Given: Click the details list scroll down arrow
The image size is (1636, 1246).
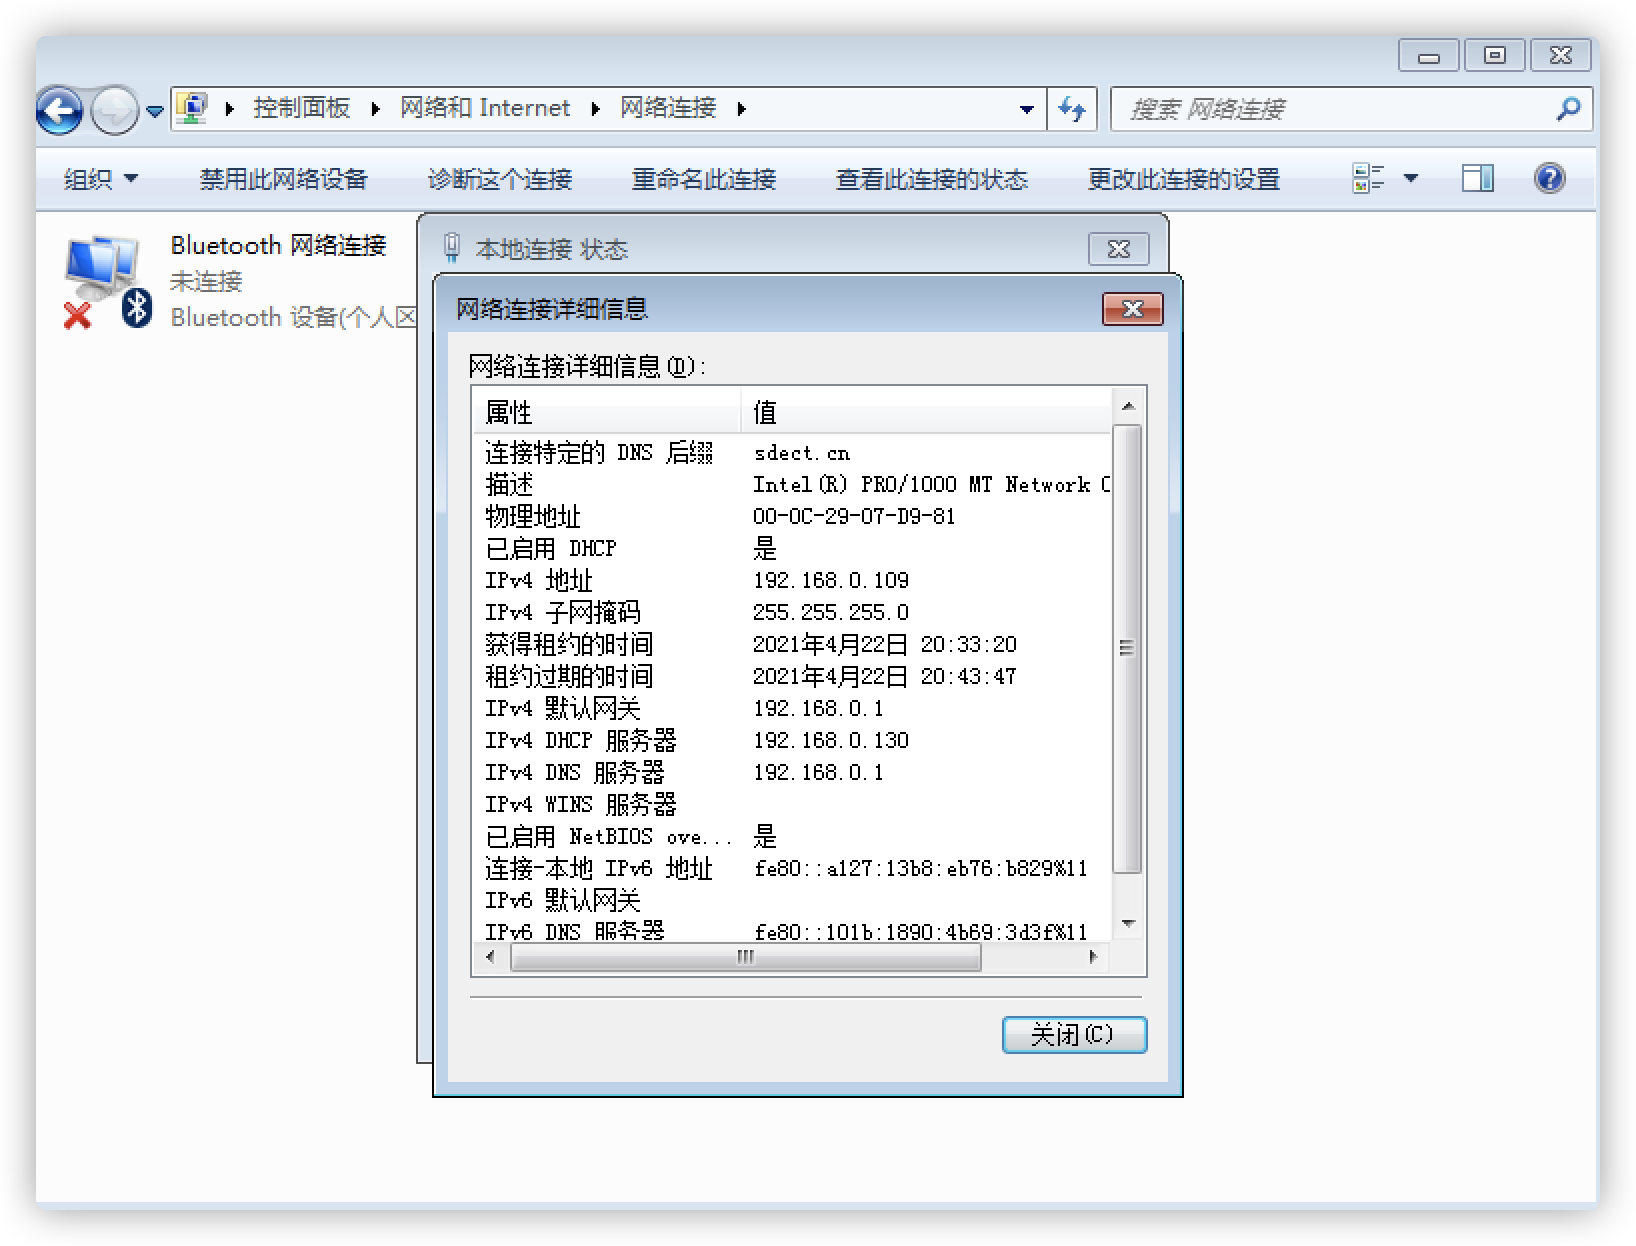Looking at the screenshot, I should (1128, 924).
